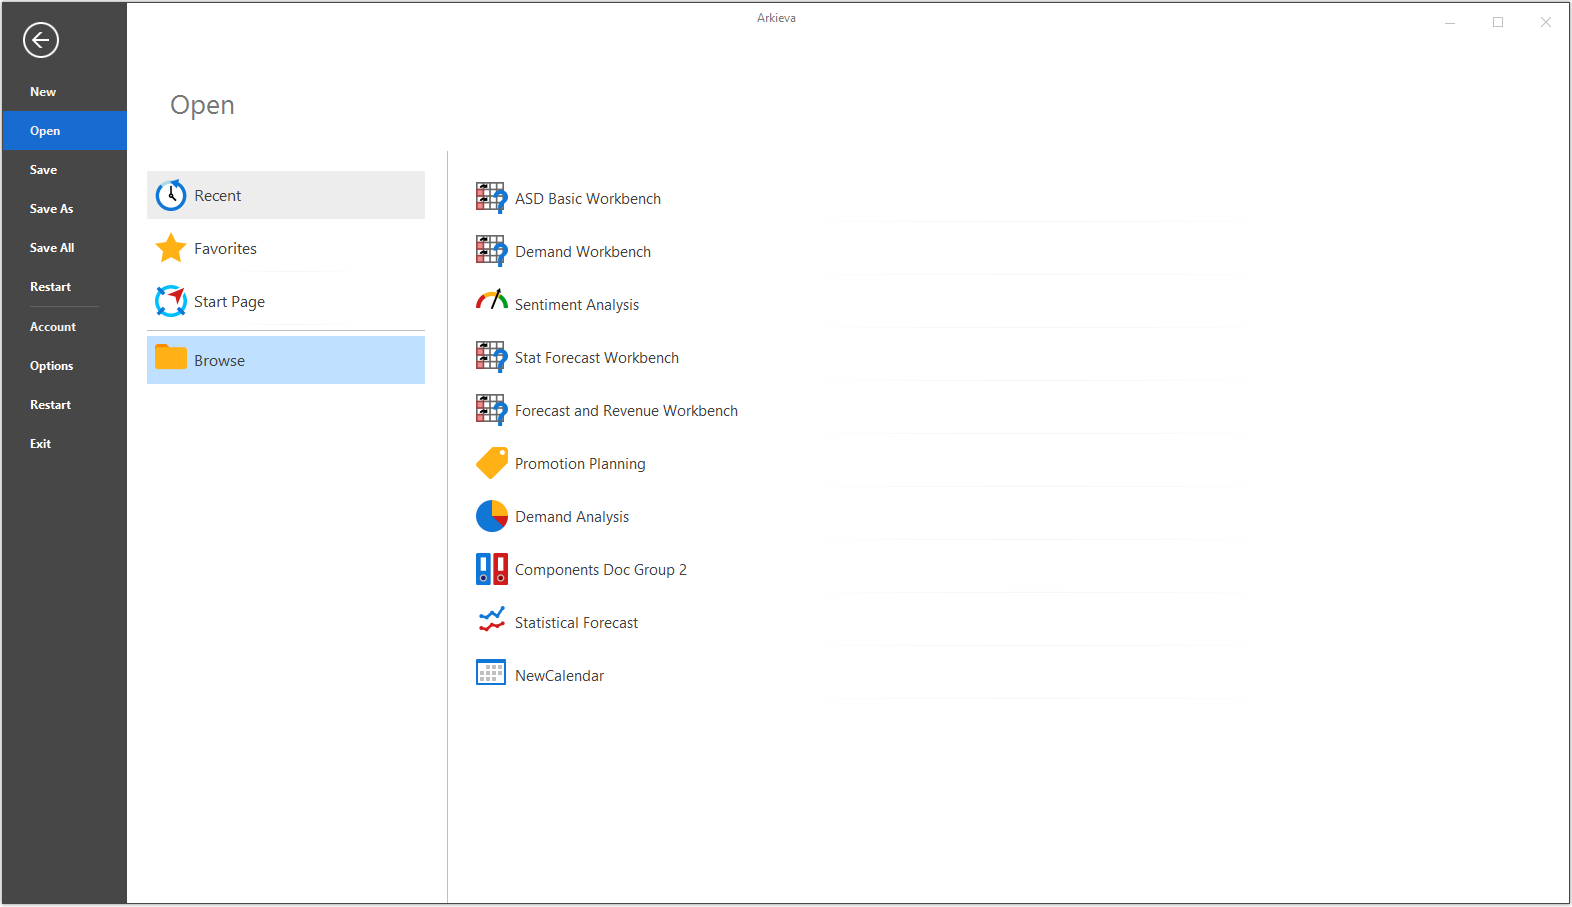Open Sentiment Analysis document
The image size is (1572, 907).
tap(577, 305)
